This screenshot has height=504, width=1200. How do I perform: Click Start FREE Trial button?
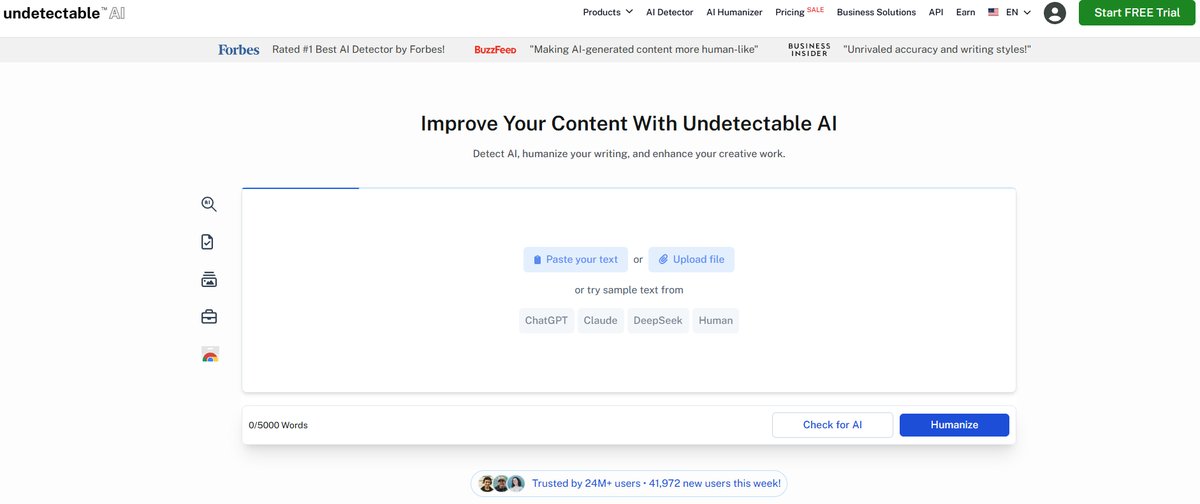pyautogui.click(x=1136, y=13)
